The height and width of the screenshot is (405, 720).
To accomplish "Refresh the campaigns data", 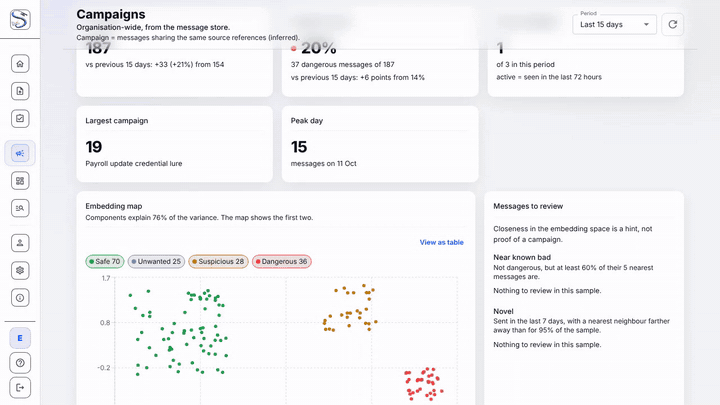I will pos(672,24).
